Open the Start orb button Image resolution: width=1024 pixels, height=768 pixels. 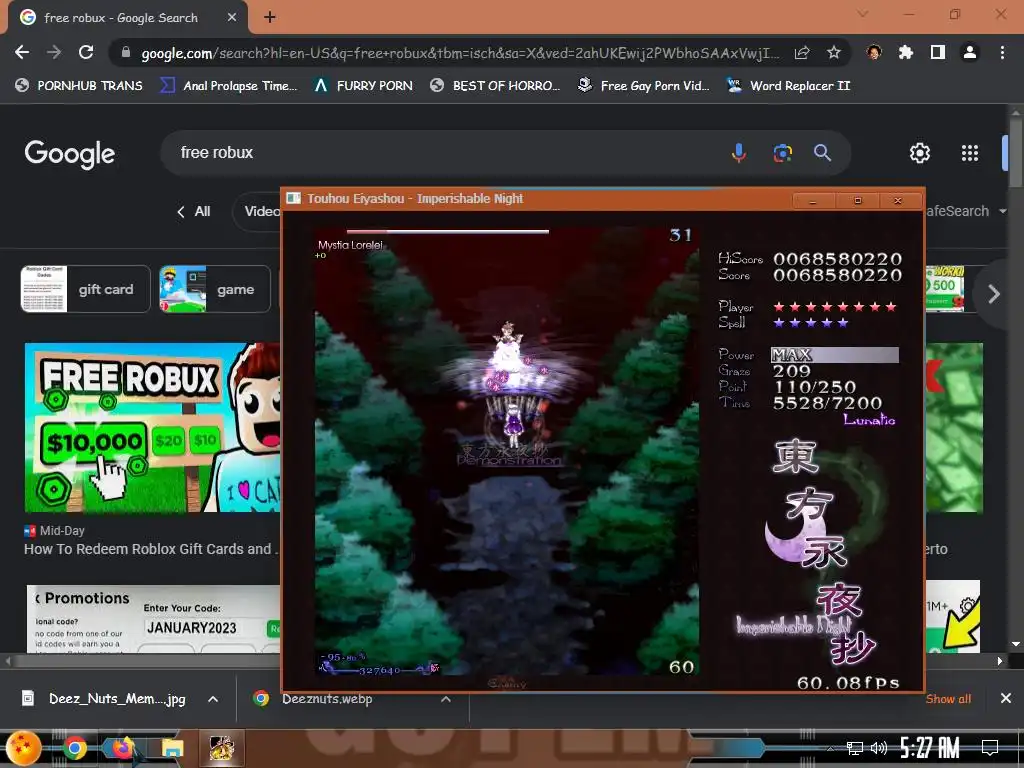click(24, 748)
